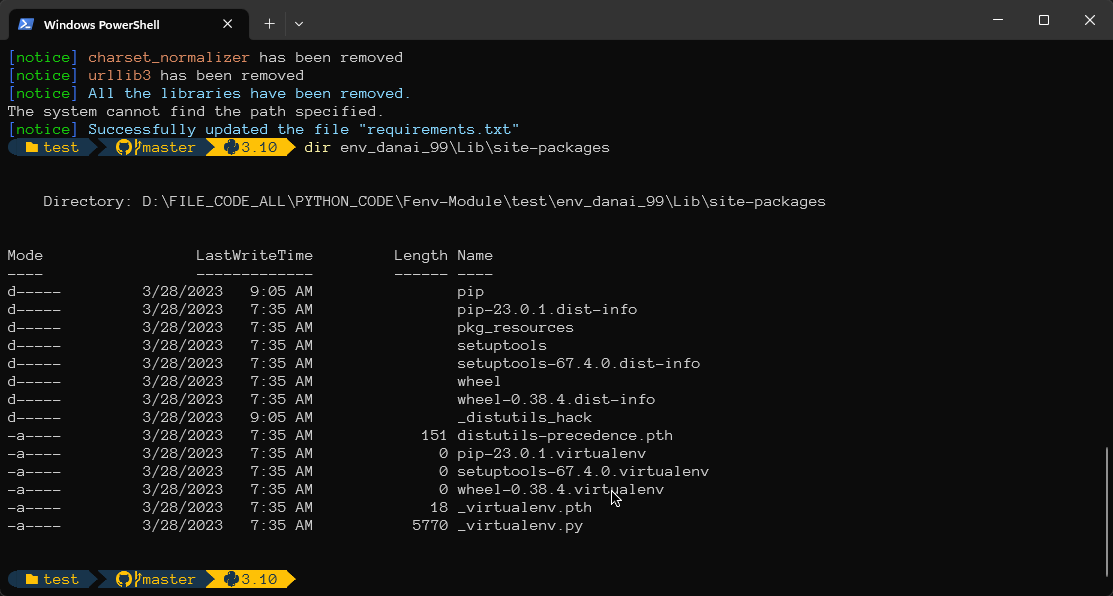Click GitHub icon in the bottom empty prompt
1113x596 pixels.
(125, 579)
